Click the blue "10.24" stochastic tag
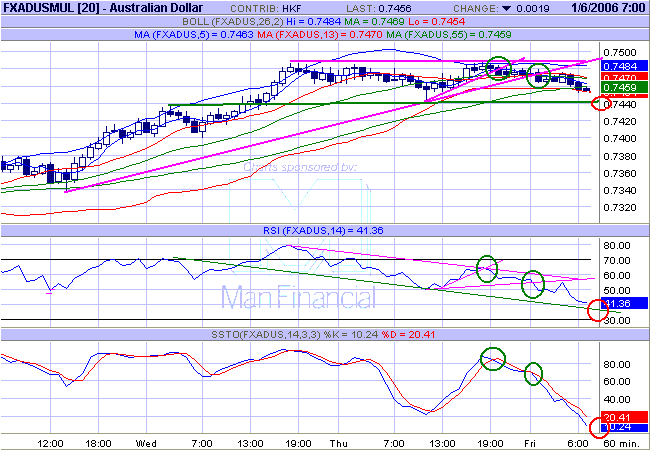Image resolution: width=650 pixels, height=450 pixels. point(625,427)
